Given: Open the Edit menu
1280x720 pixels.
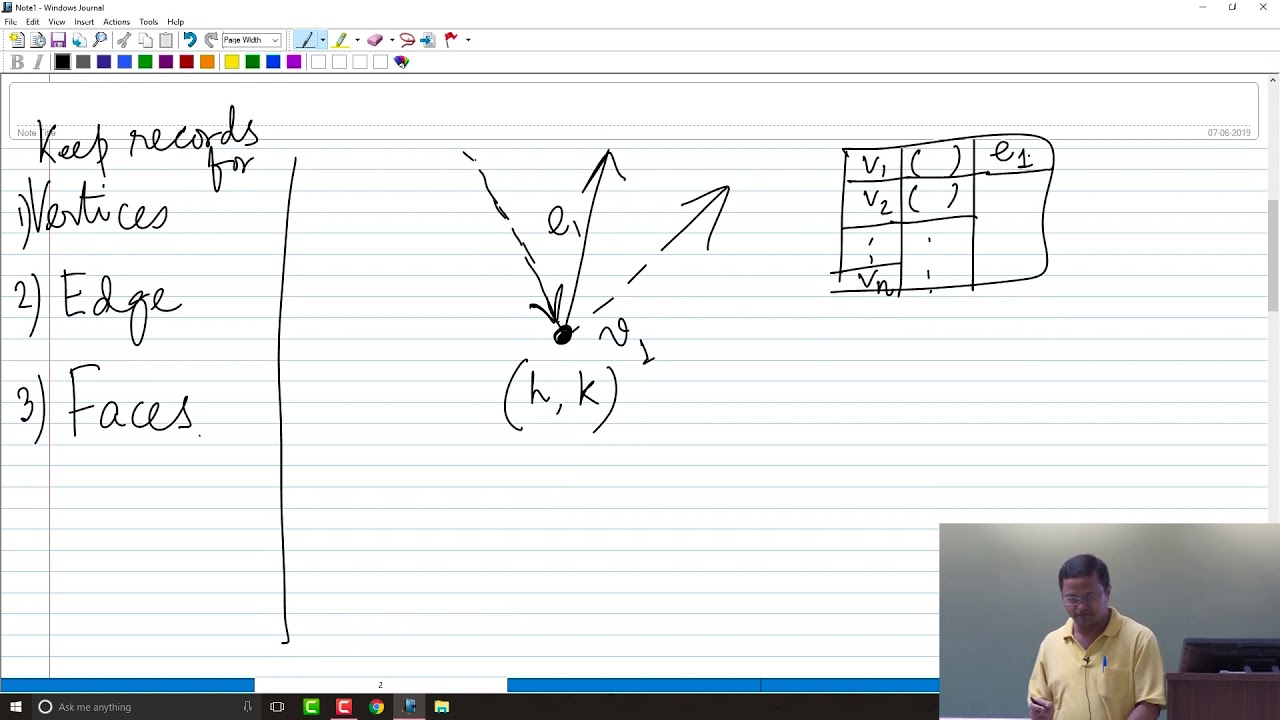Looking at the screenshot, I should 33,22.
